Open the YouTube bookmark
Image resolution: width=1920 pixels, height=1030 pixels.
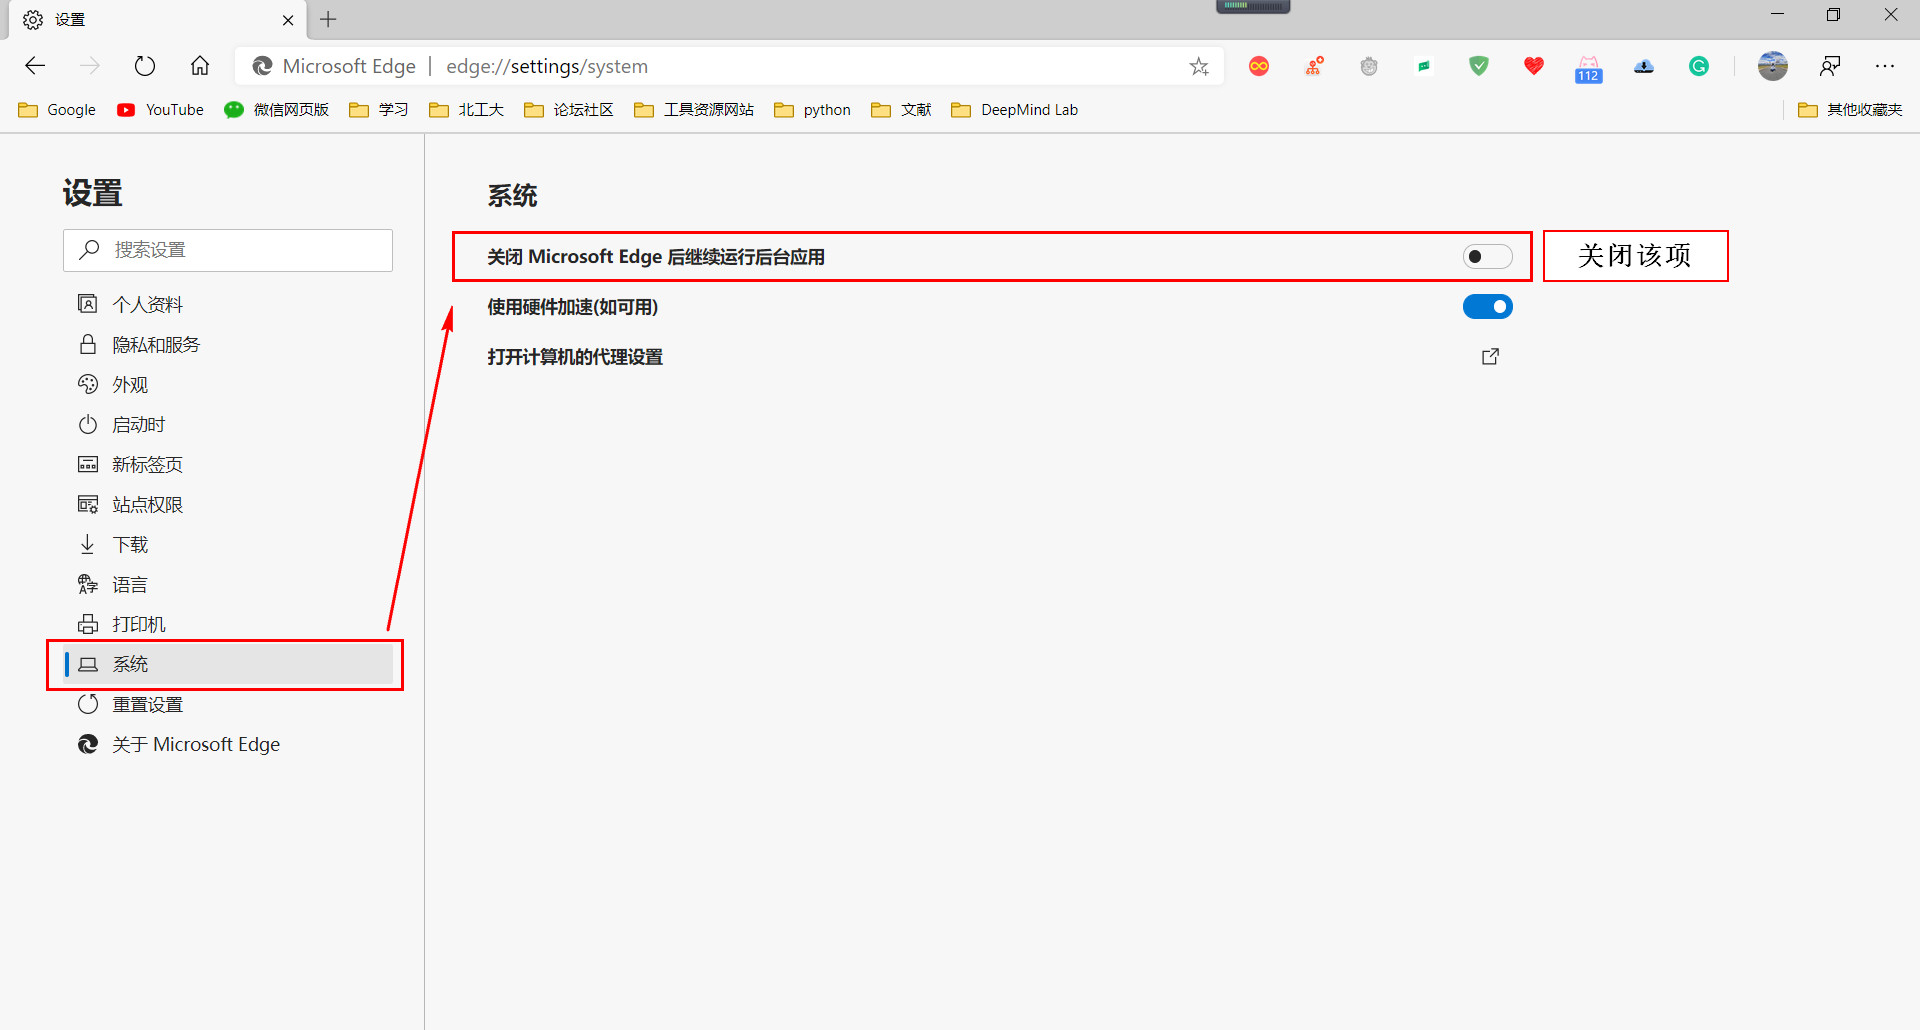160,110
